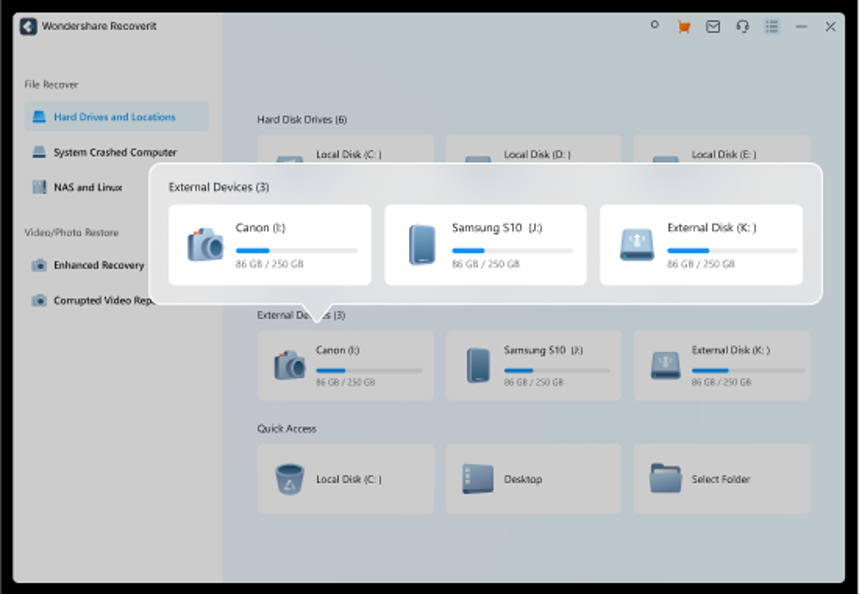
Task: Open the list menu icon
Action: click(772, 26)
